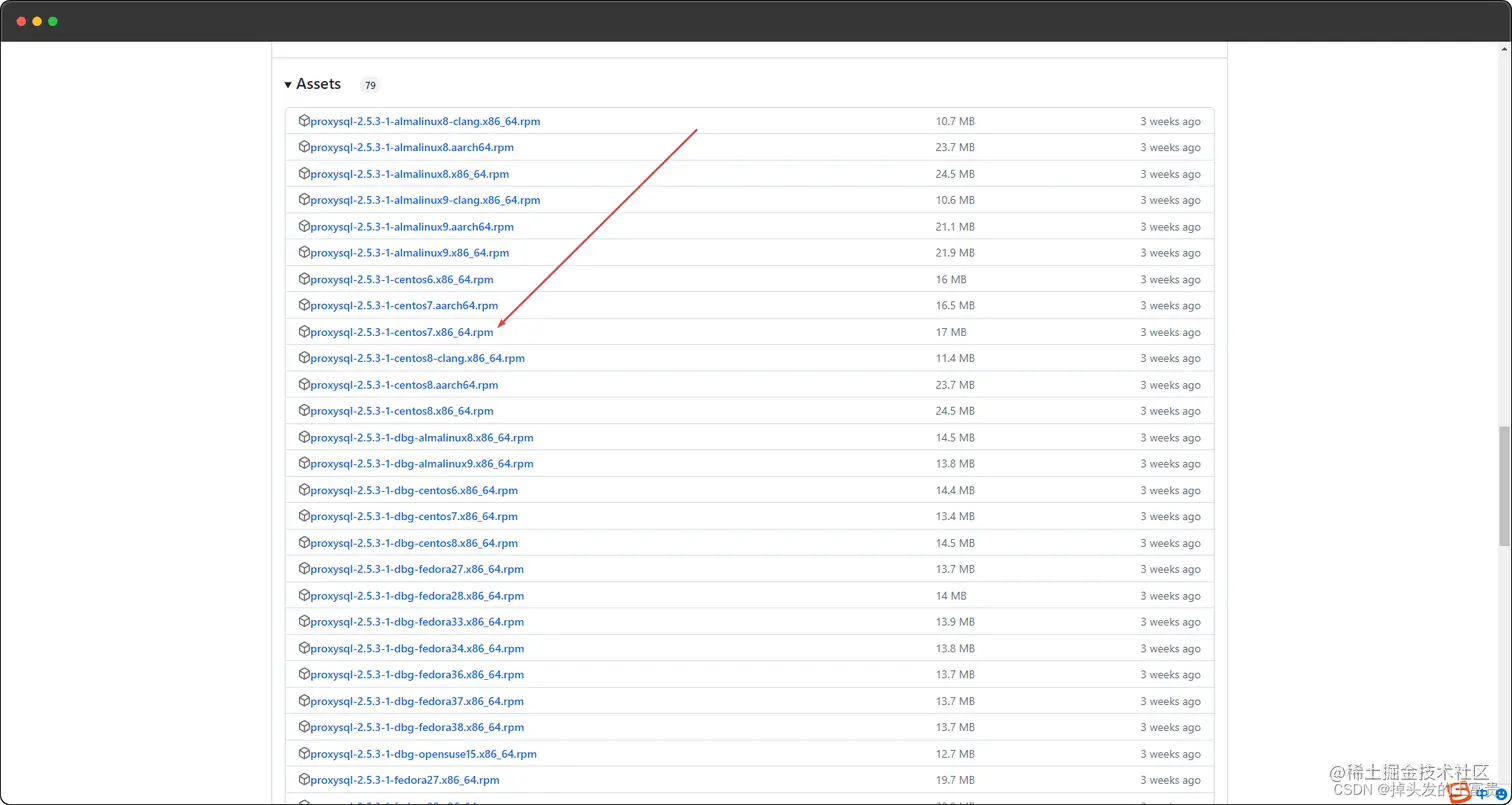Open proxysql-2.5.3-1-dbg-fedora37.x86_64.rpm link
This screenshot has height=805, width=1512.
point(417,701)
